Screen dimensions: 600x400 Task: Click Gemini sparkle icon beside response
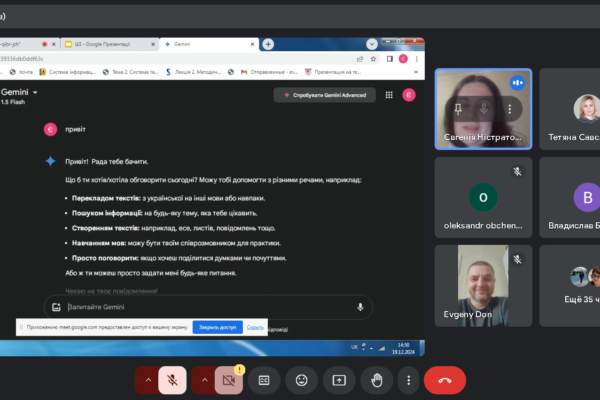51,161
